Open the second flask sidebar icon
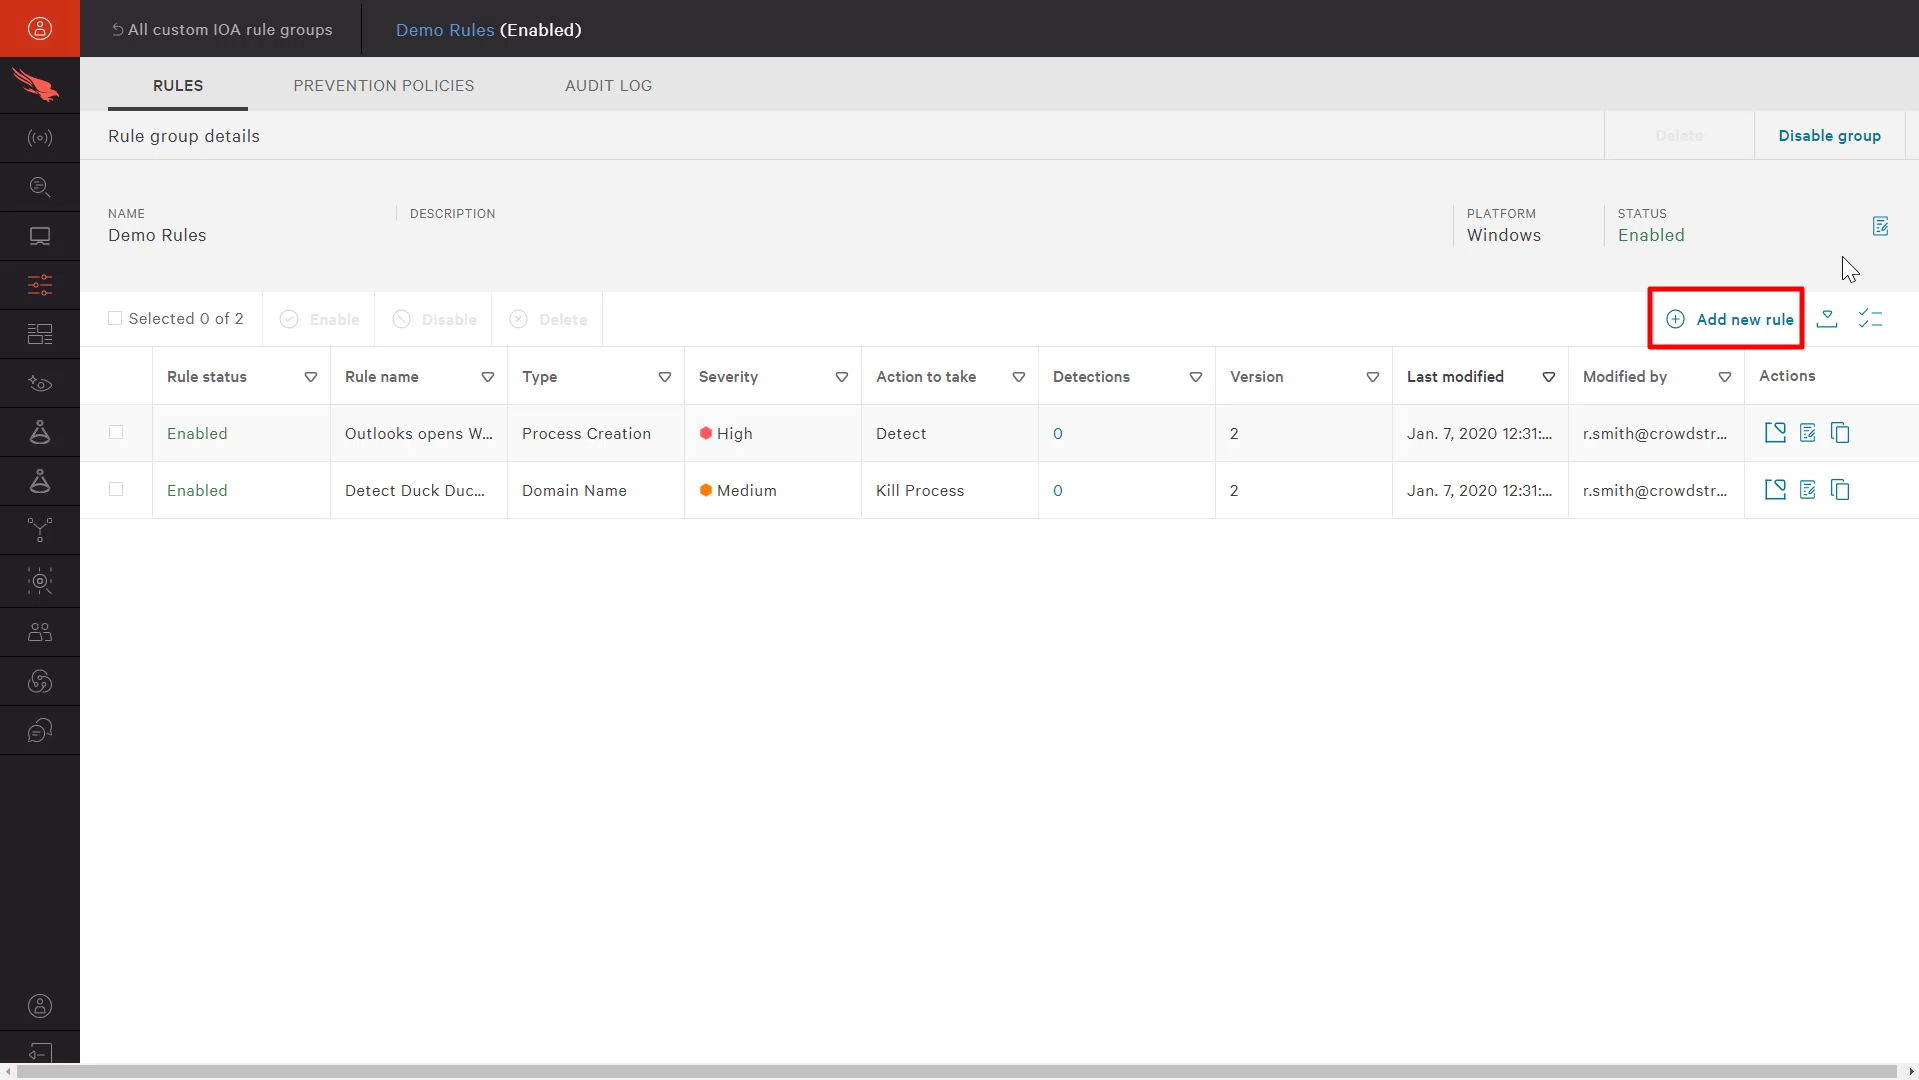Viewport: 1919px width, 1080px height. (40, 481)
